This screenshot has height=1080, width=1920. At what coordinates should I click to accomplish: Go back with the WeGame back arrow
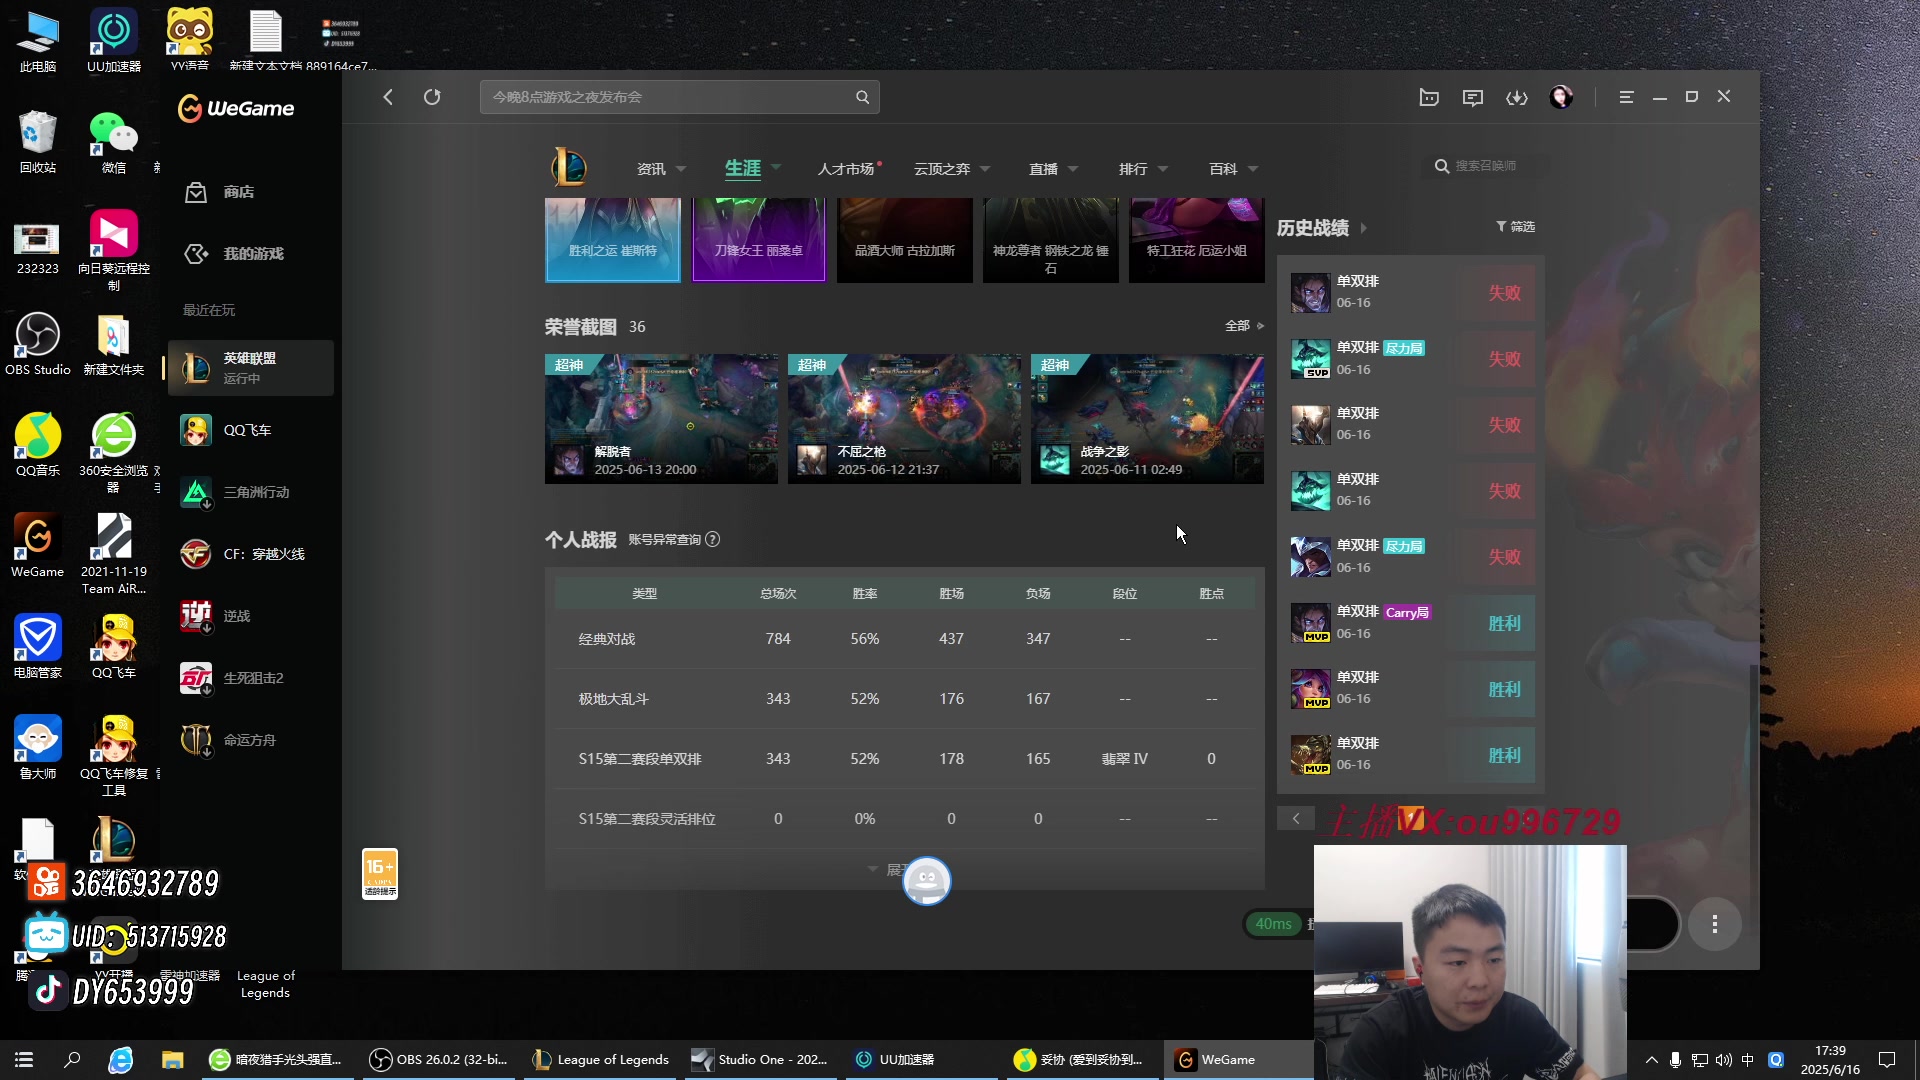click(x=388, y=97)
